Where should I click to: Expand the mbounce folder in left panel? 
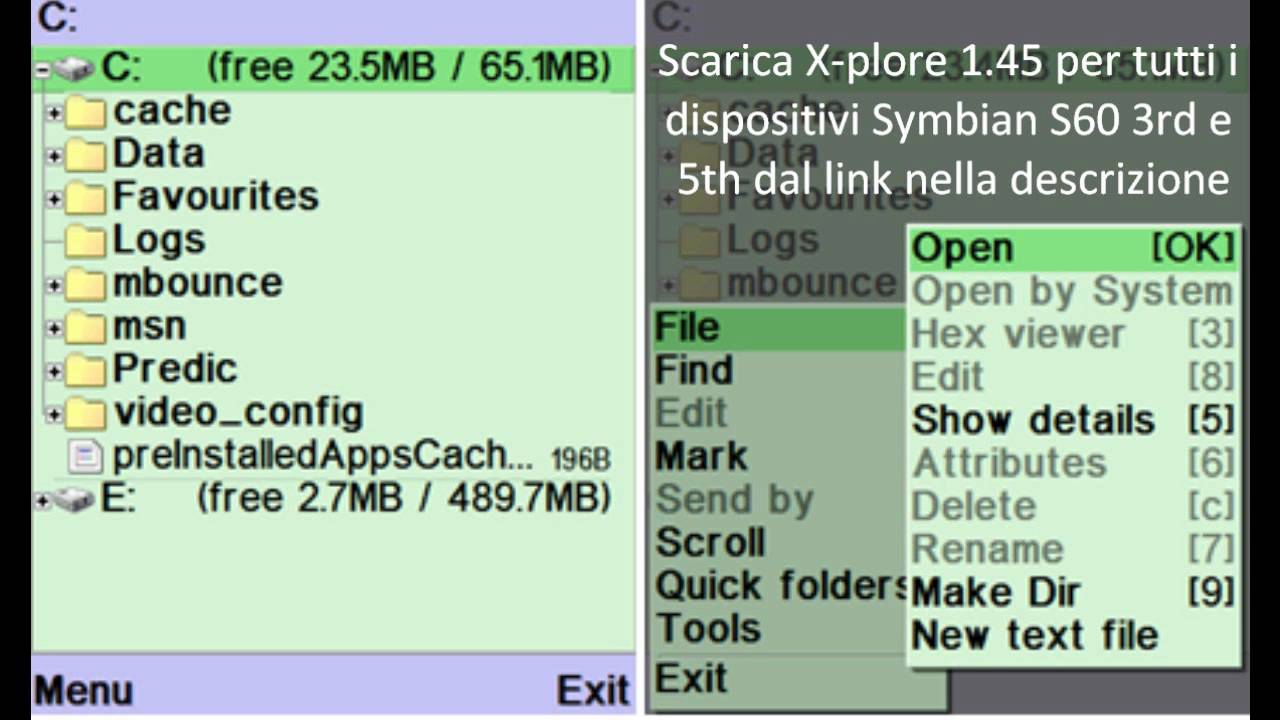click(55, 286)
